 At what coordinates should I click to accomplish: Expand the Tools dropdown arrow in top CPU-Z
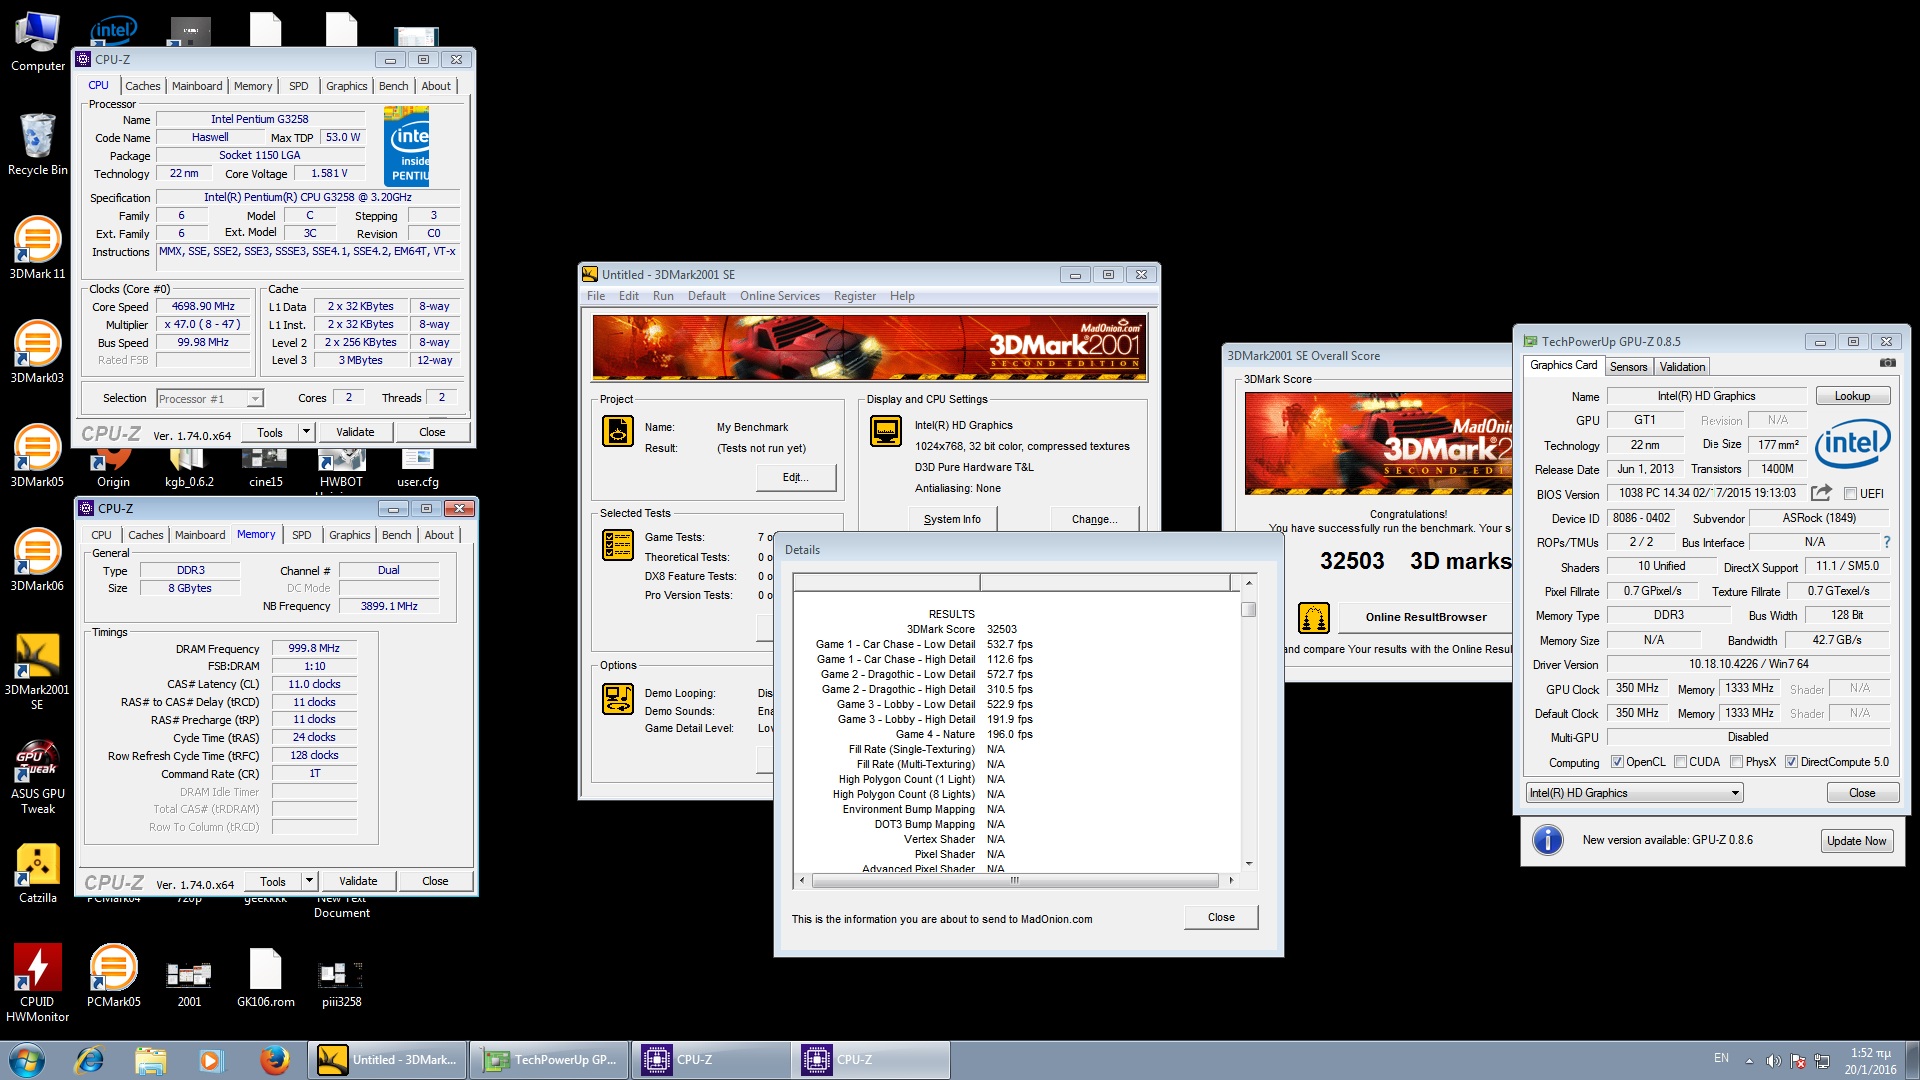pyautogui.click(x=307, y=432)
